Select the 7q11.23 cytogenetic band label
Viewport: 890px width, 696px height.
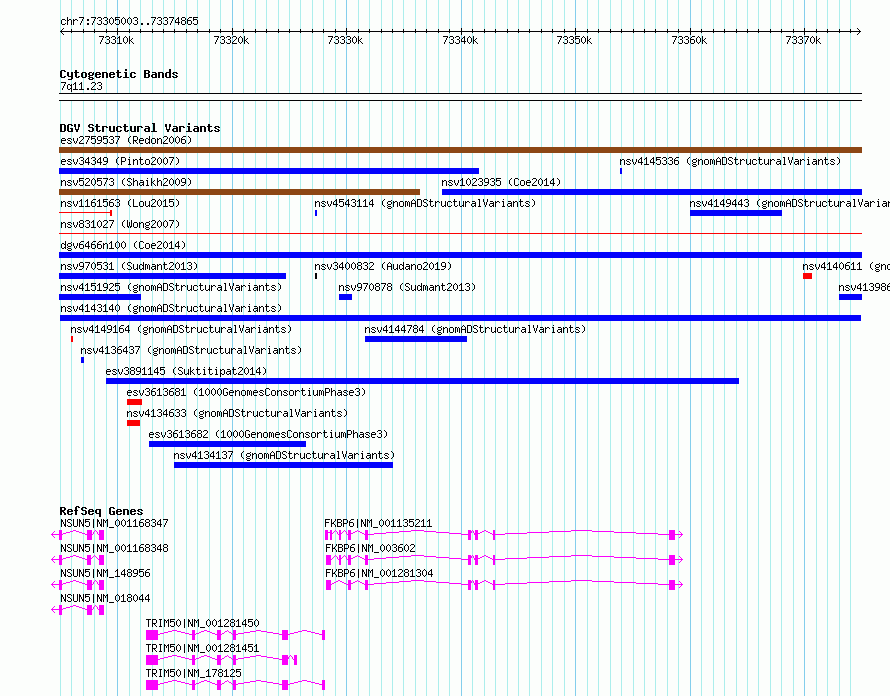pos(81,86)
